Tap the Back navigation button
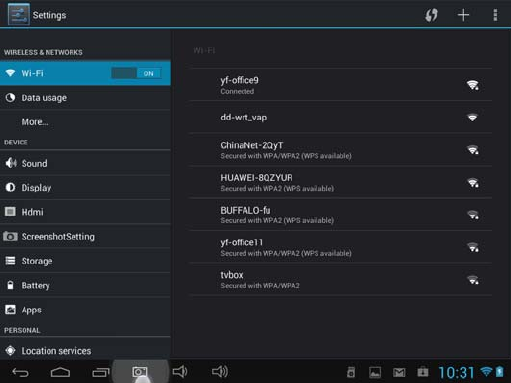This screenshot has height=383, width=511. [x=20, y=372]
